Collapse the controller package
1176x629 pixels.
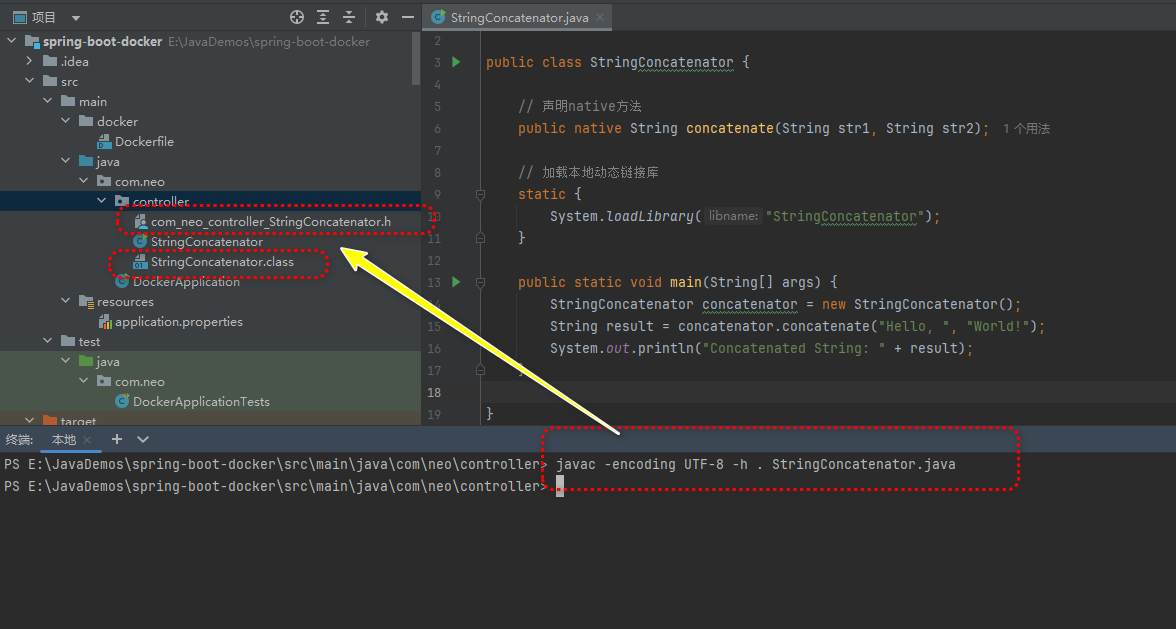101,201
